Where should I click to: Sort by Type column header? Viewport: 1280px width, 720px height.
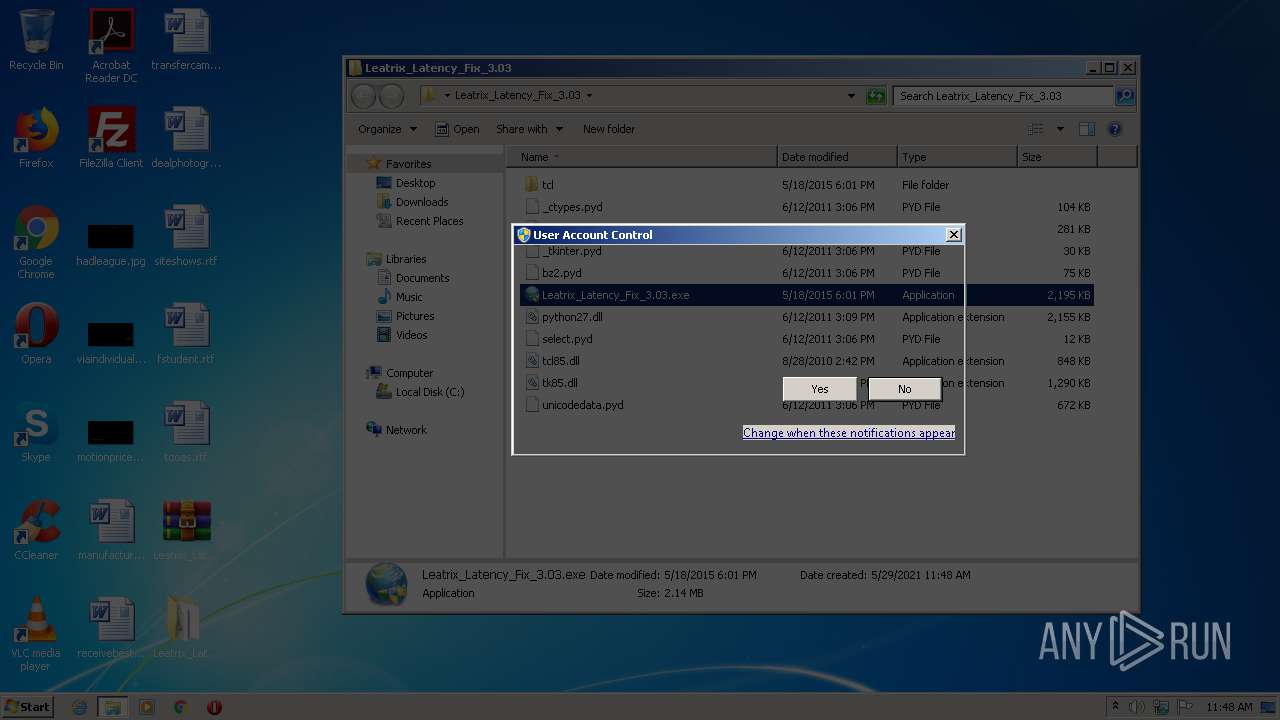[957, 157]
